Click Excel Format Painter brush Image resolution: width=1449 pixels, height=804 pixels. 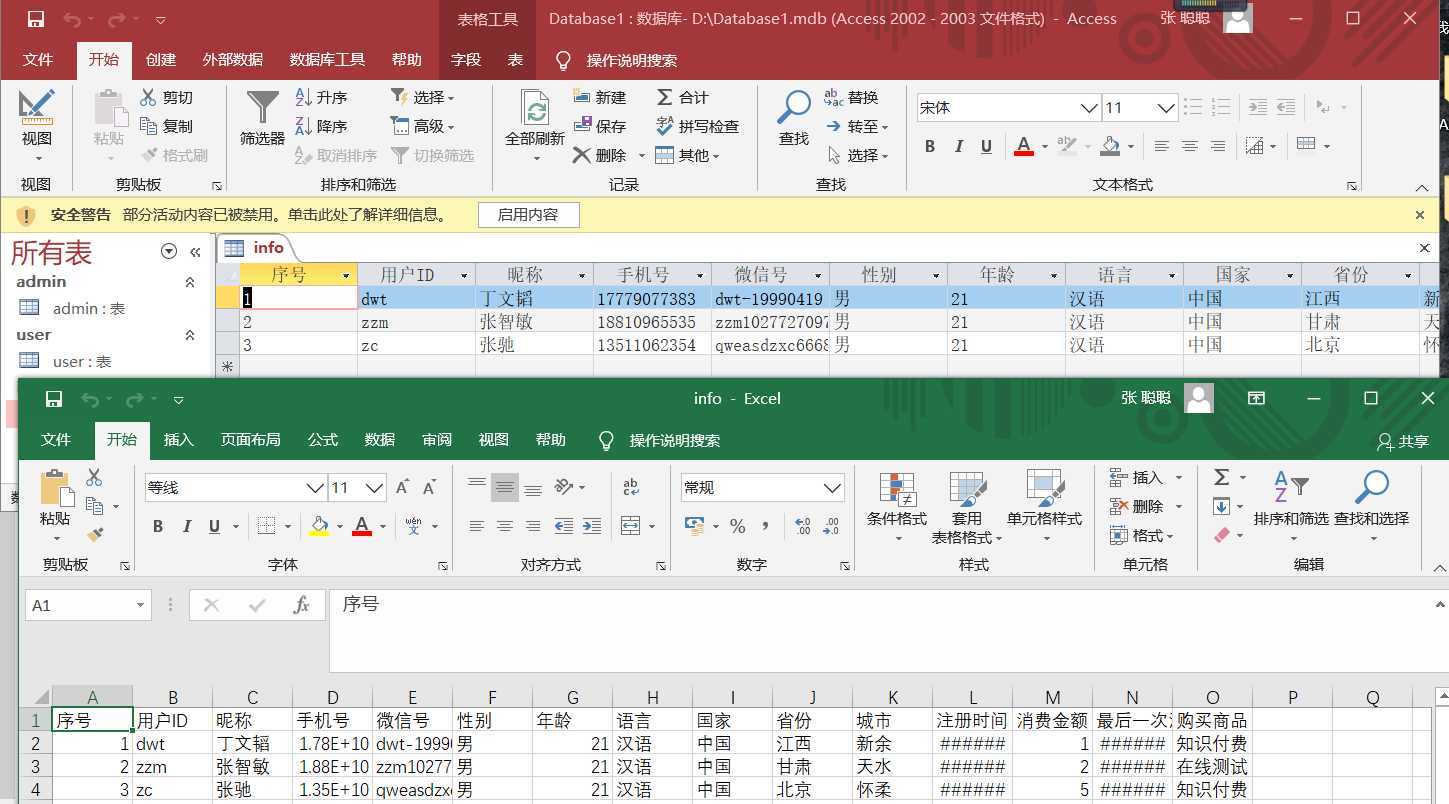coord(95,535)
